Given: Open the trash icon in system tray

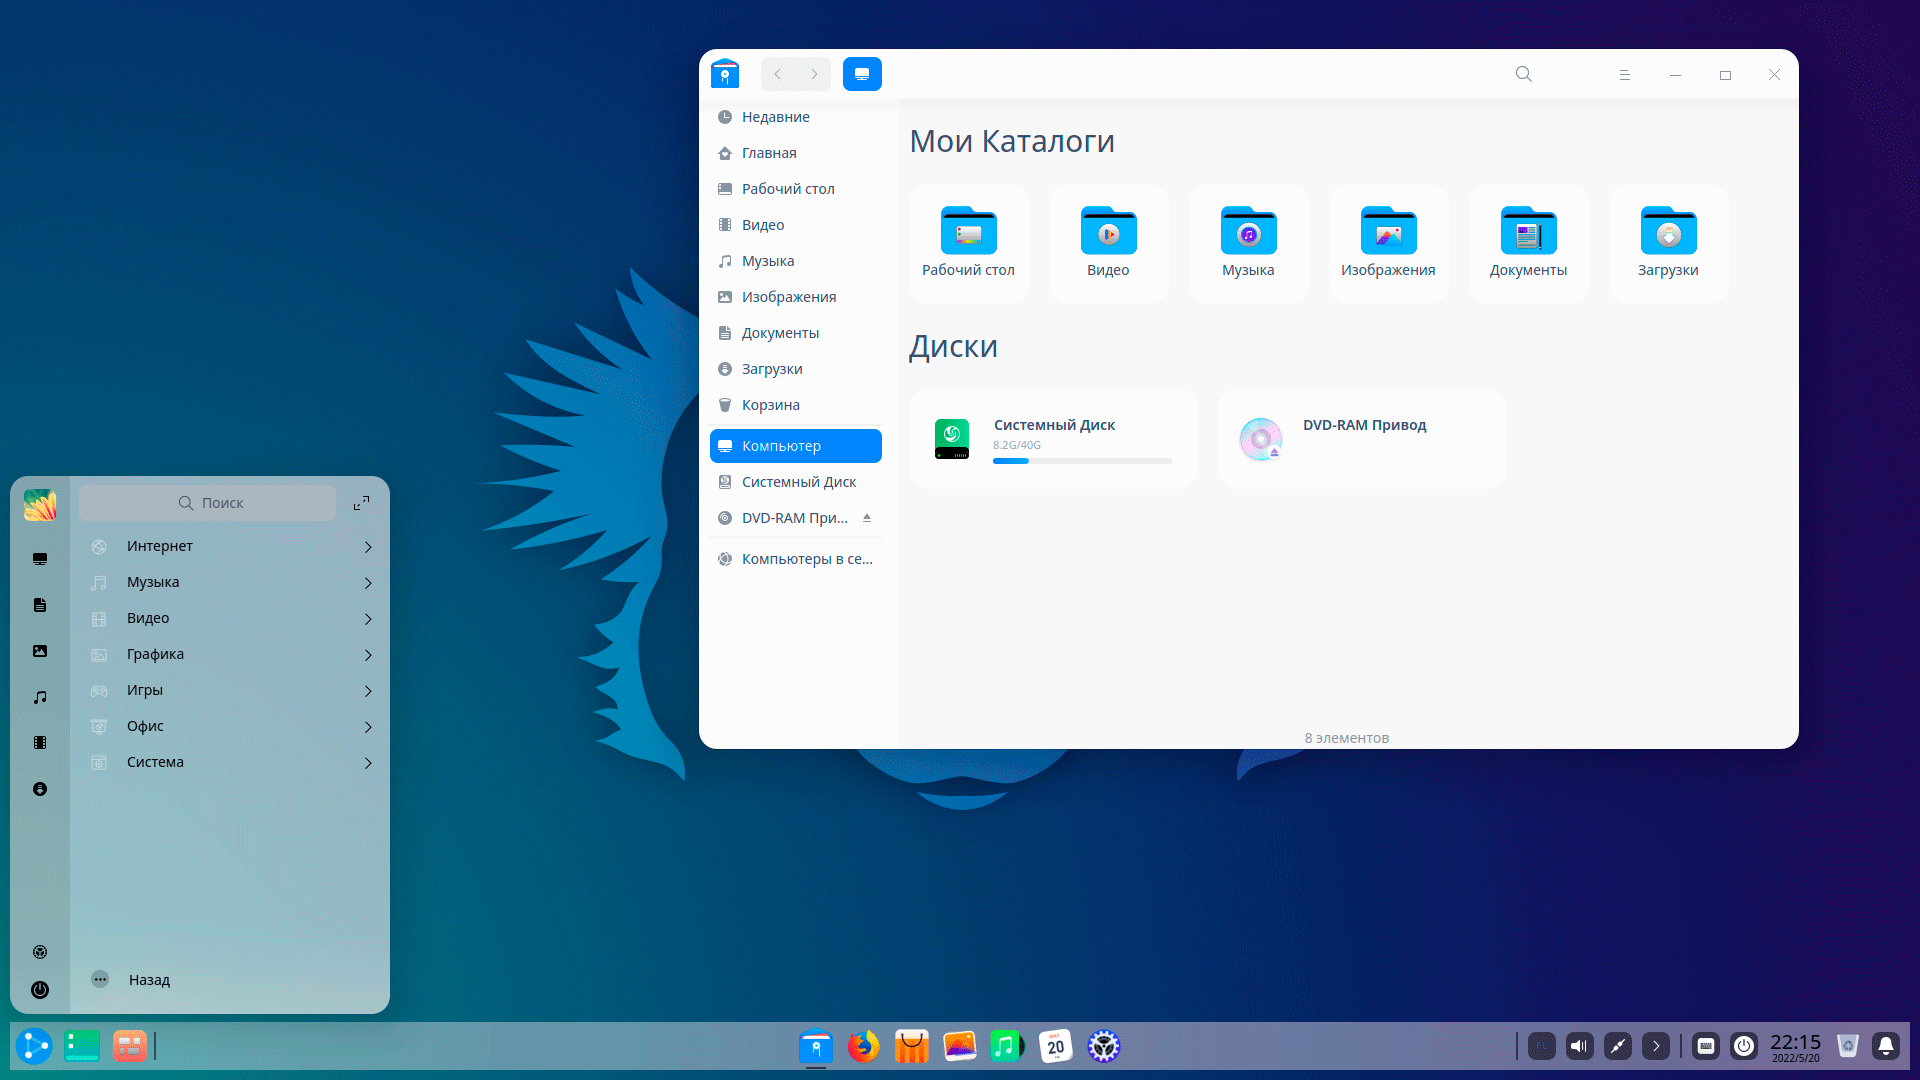Looking at the screenshot, I should (x=1848, y=1046).
